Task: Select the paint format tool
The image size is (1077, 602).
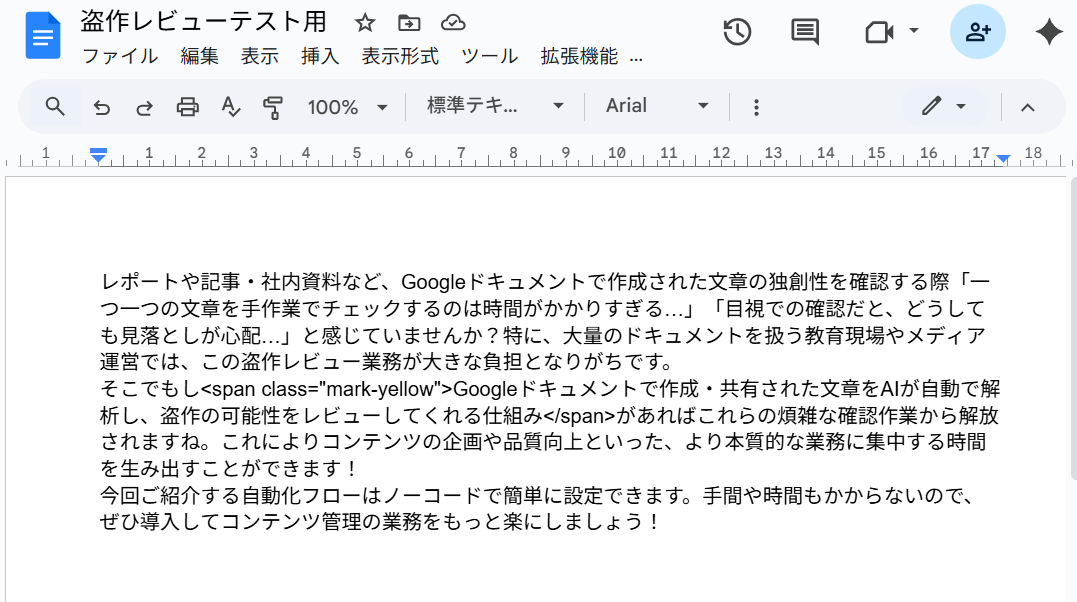Action: click(x=273, y=107)
